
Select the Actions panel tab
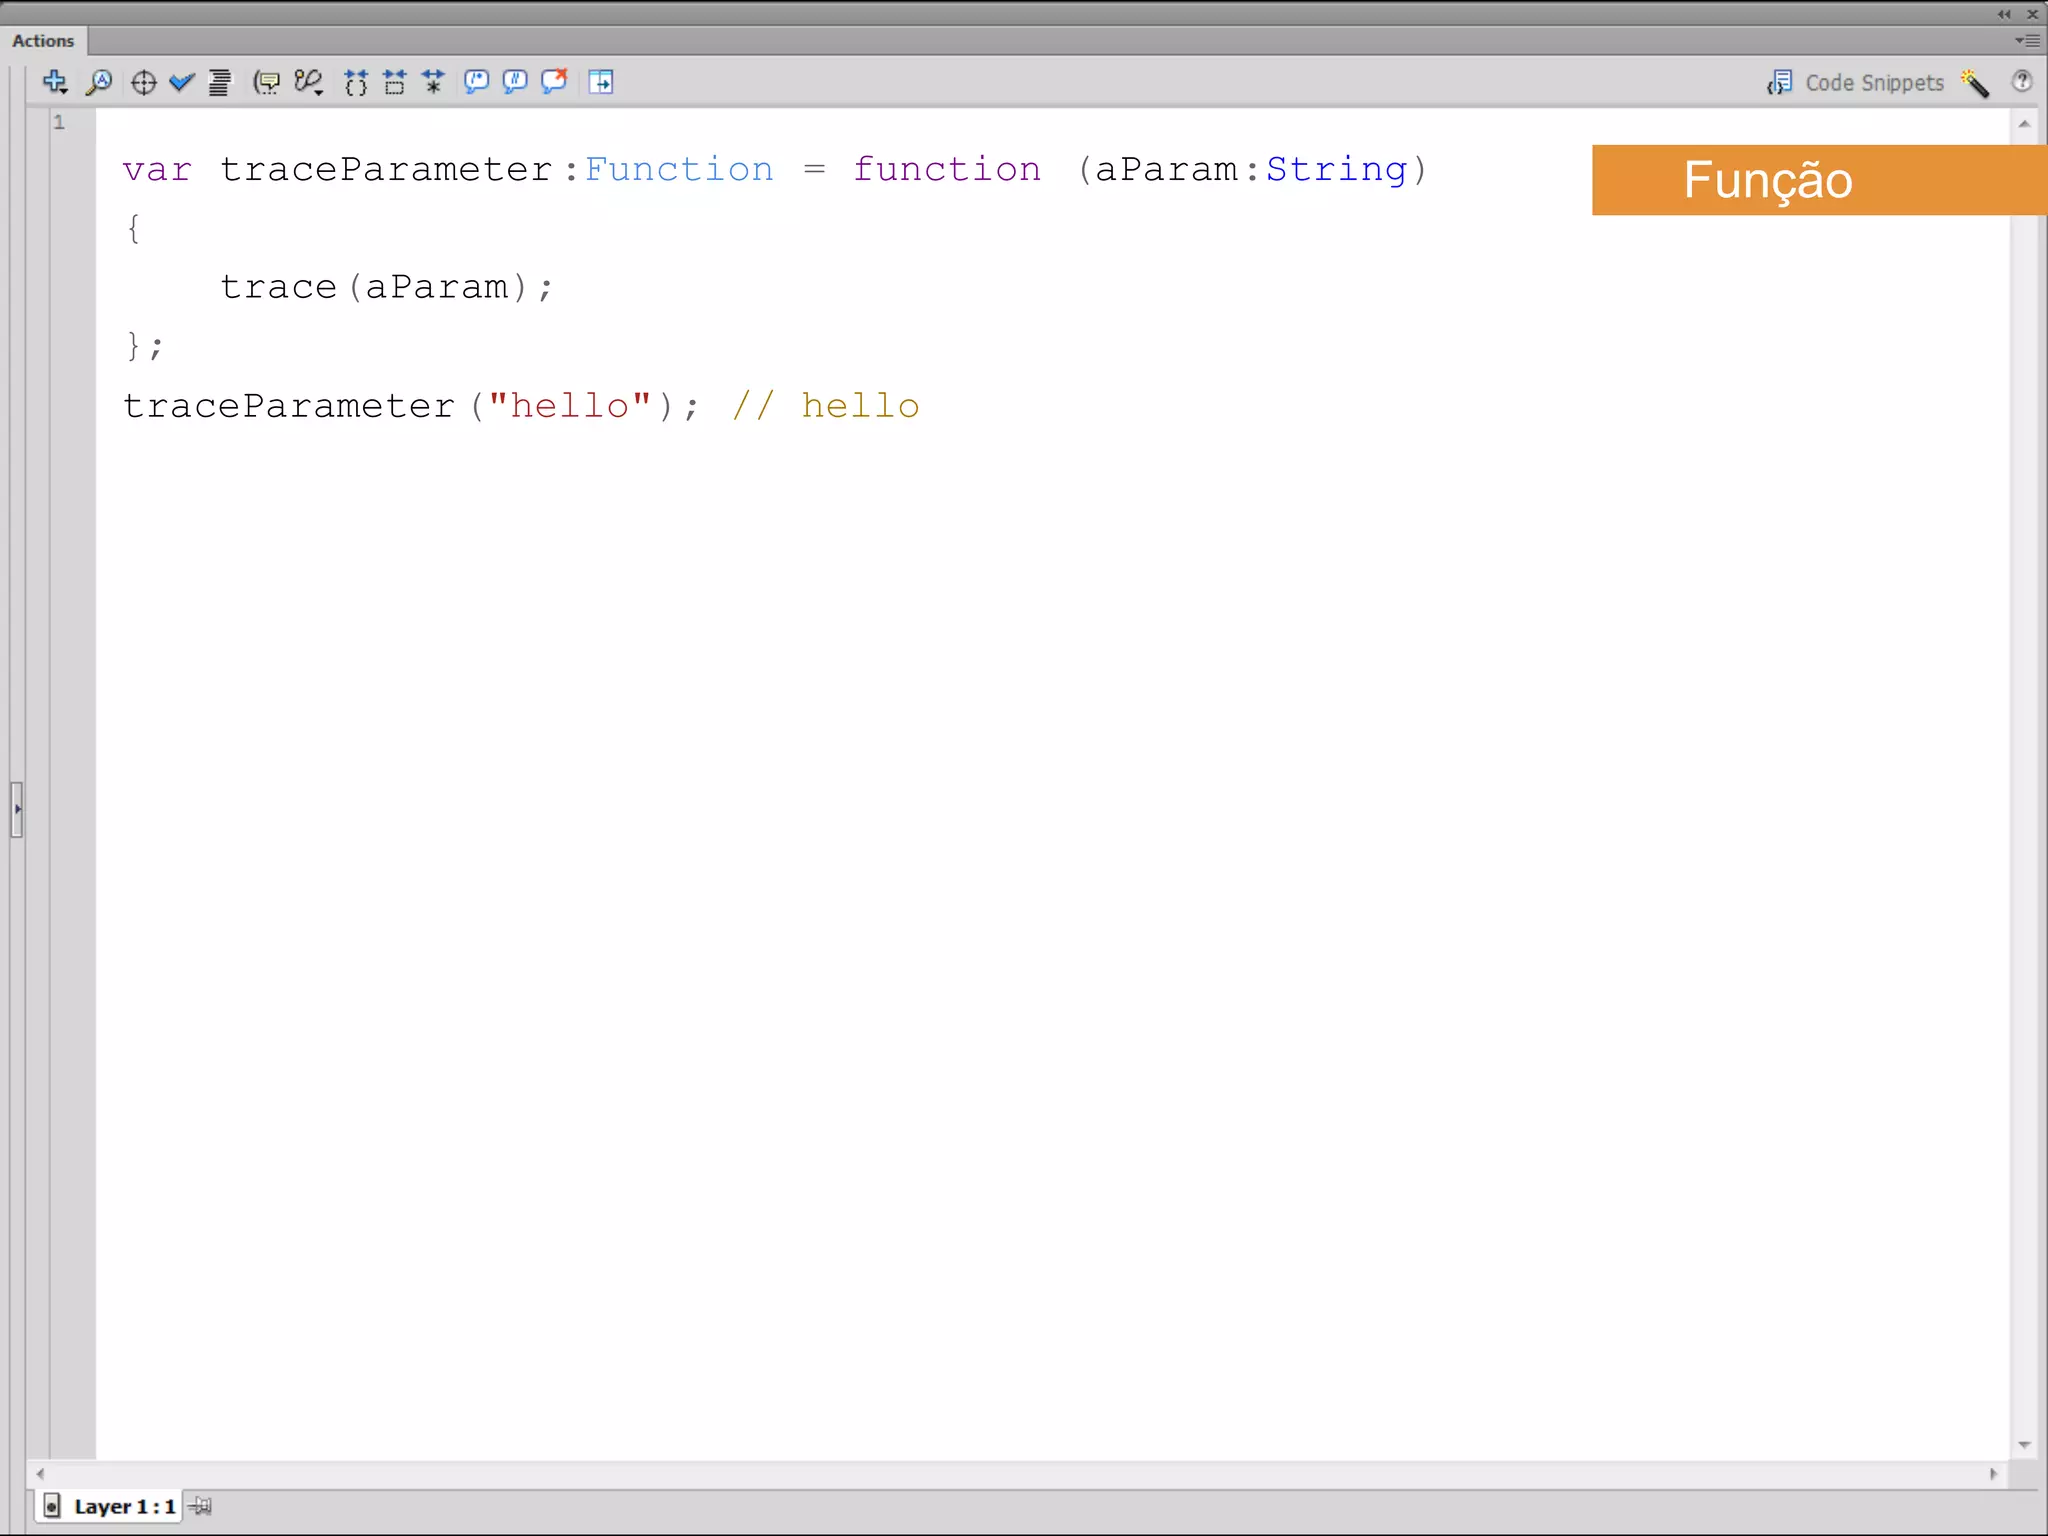[x=43, y=41]
